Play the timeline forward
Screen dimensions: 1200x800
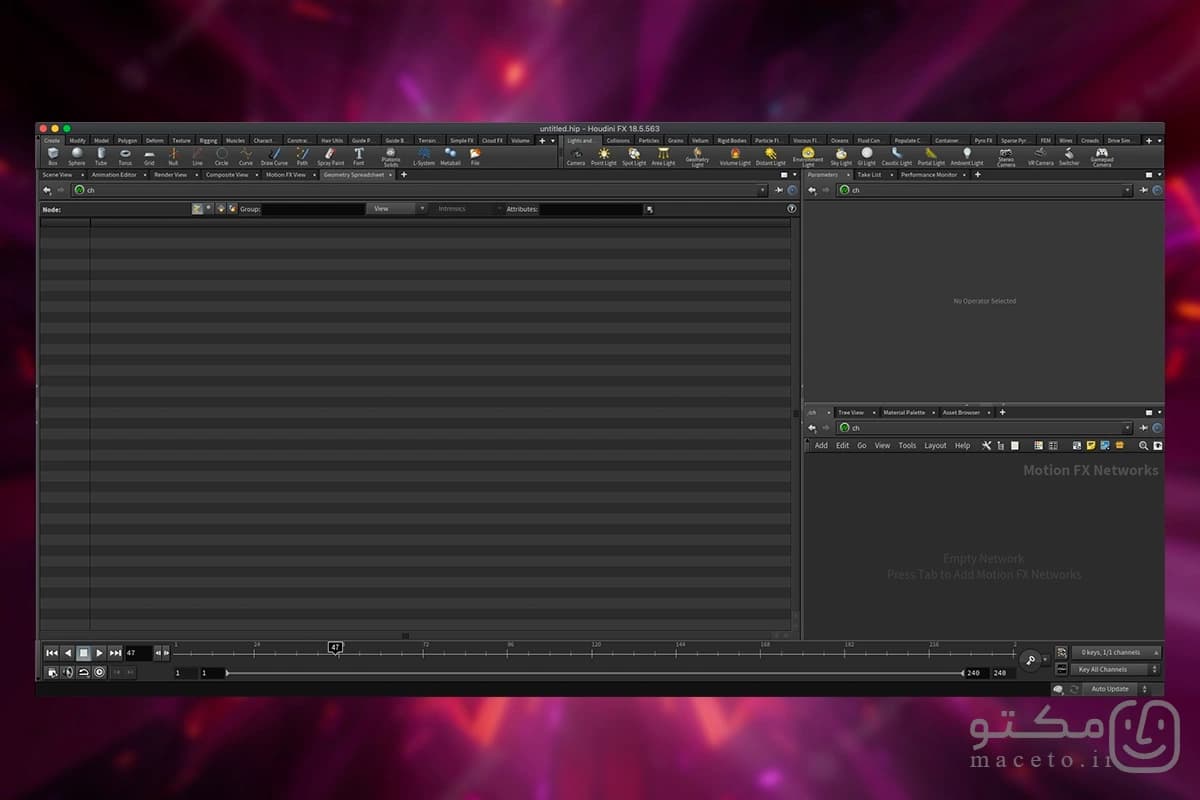[99, 653]
